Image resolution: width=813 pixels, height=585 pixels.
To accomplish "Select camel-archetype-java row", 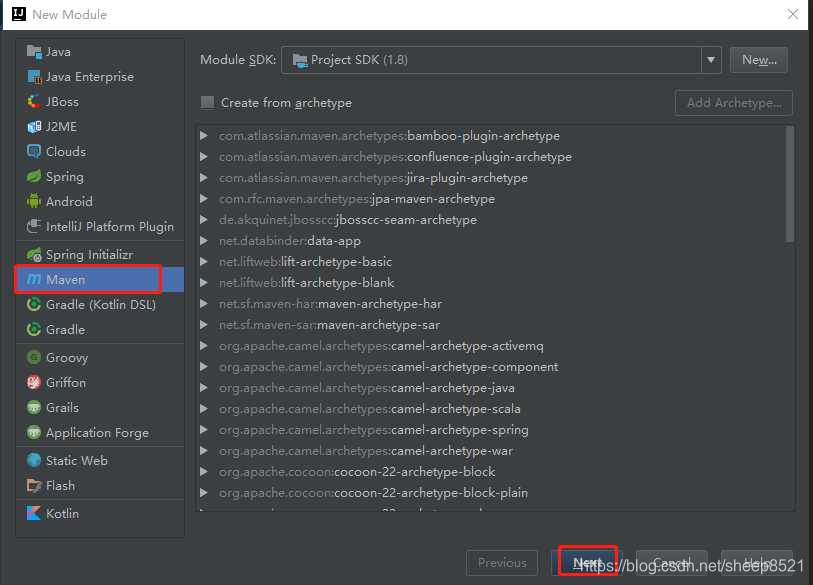I will (x=490, y=388).
